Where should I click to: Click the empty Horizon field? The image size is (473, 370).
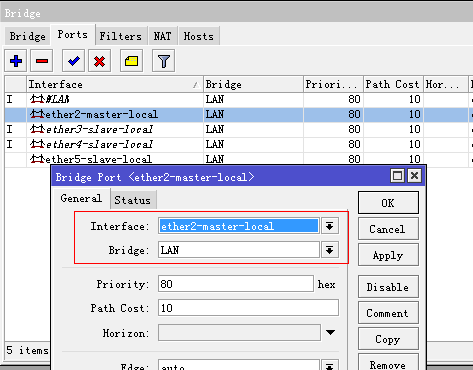pyautogui.click(x=239, y=332)
